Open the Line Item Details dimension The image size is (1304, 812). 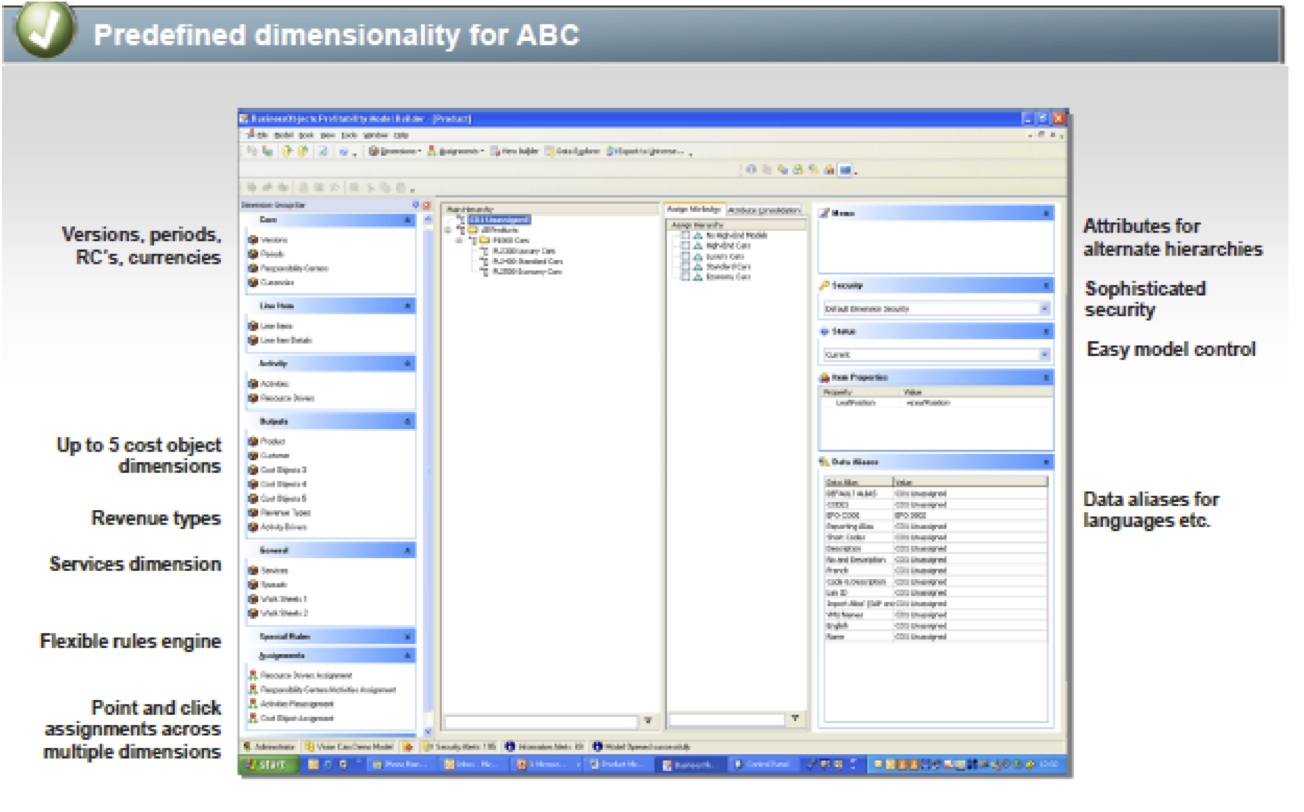click(280, 340)
